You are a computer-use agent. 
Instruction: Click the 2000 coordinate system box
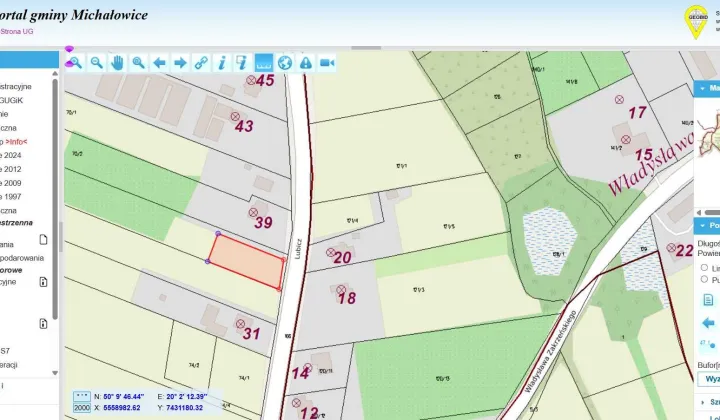click(x=82, y=408)
